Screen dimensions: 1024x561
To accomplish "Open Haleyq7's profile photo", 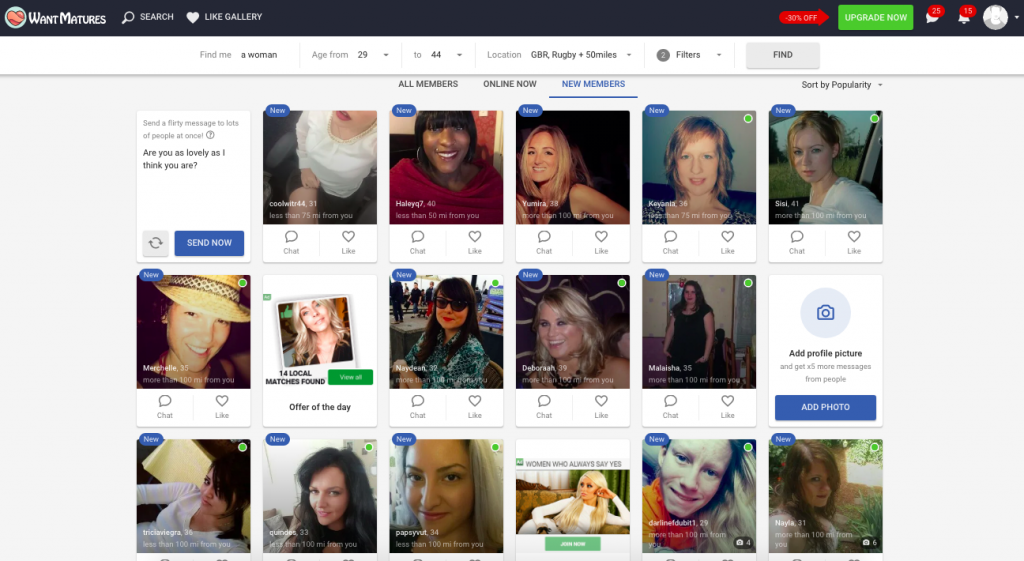I will pyautogui.click(x=446, y=167).
